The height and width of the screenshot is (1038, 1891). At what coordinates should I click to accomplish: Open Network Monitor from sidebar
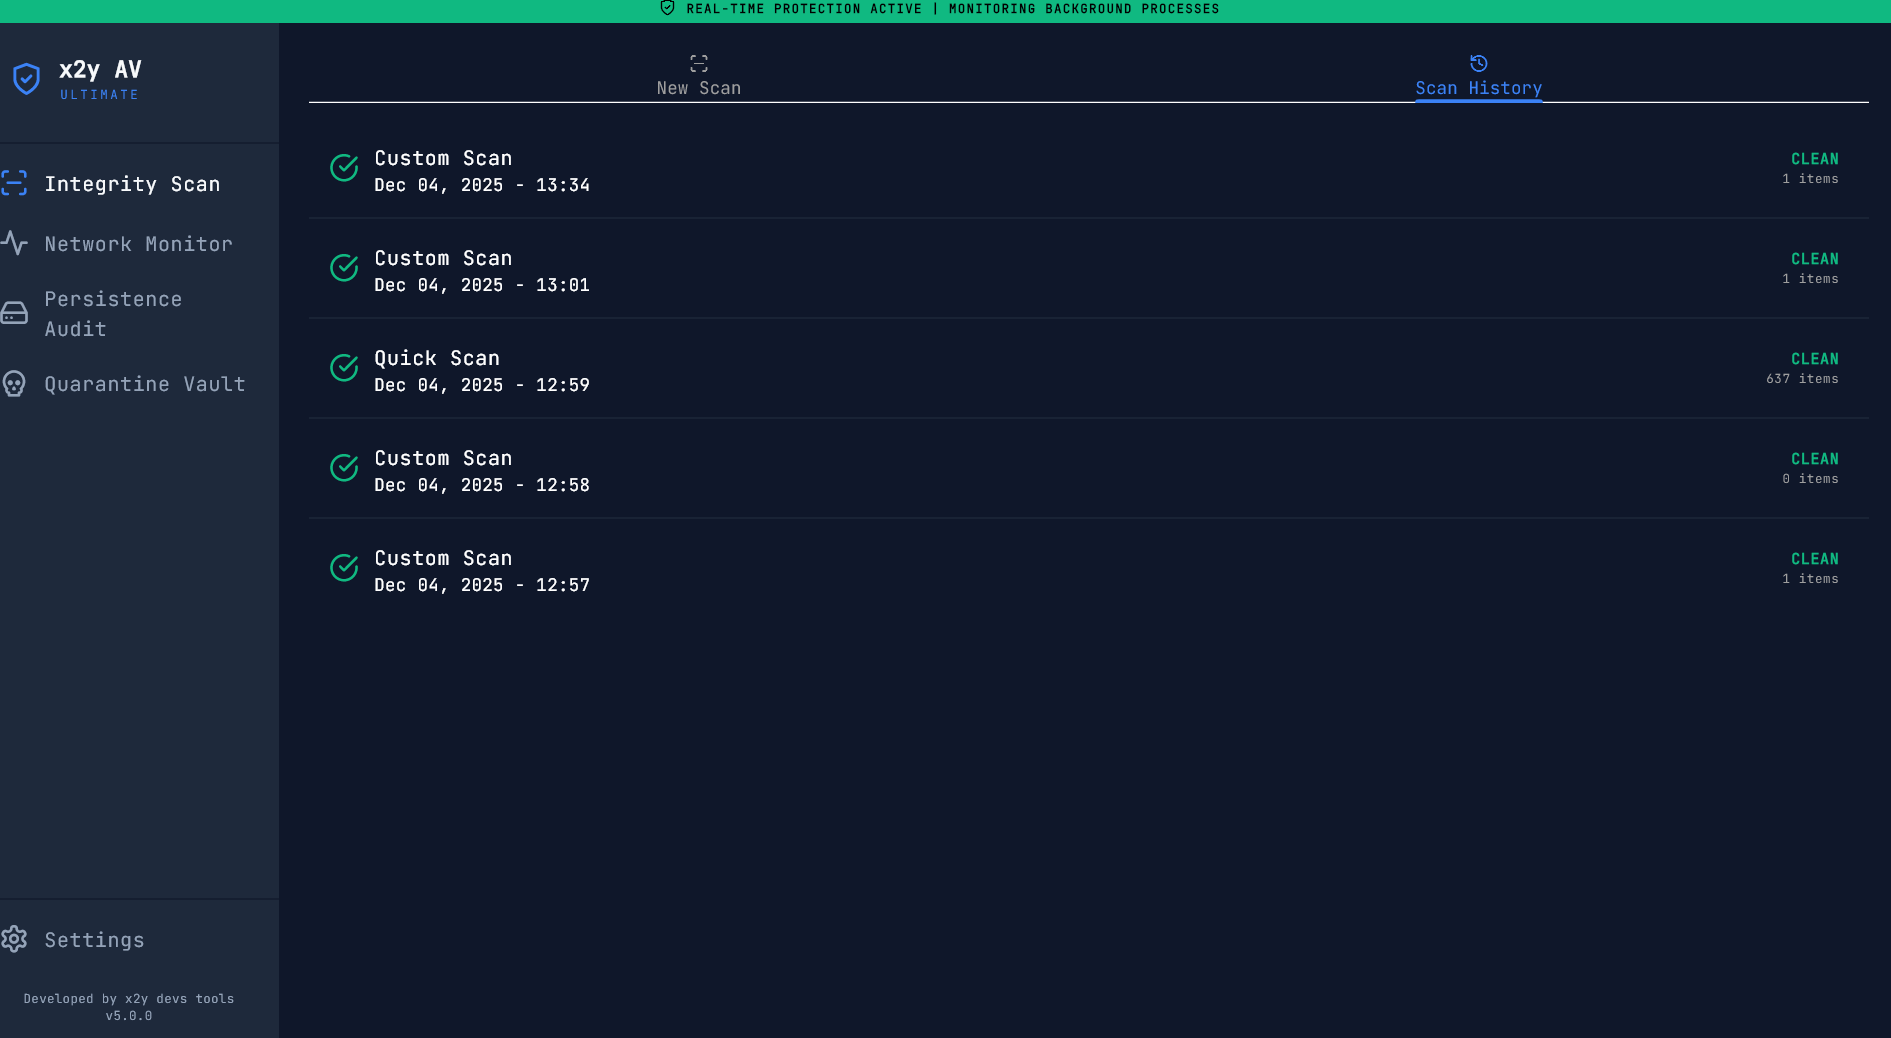(138, 244)
